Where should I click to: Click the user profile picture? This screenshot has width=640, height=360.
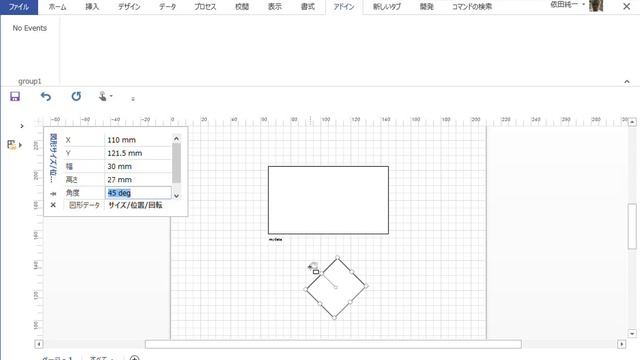click(x=596, y=6)
